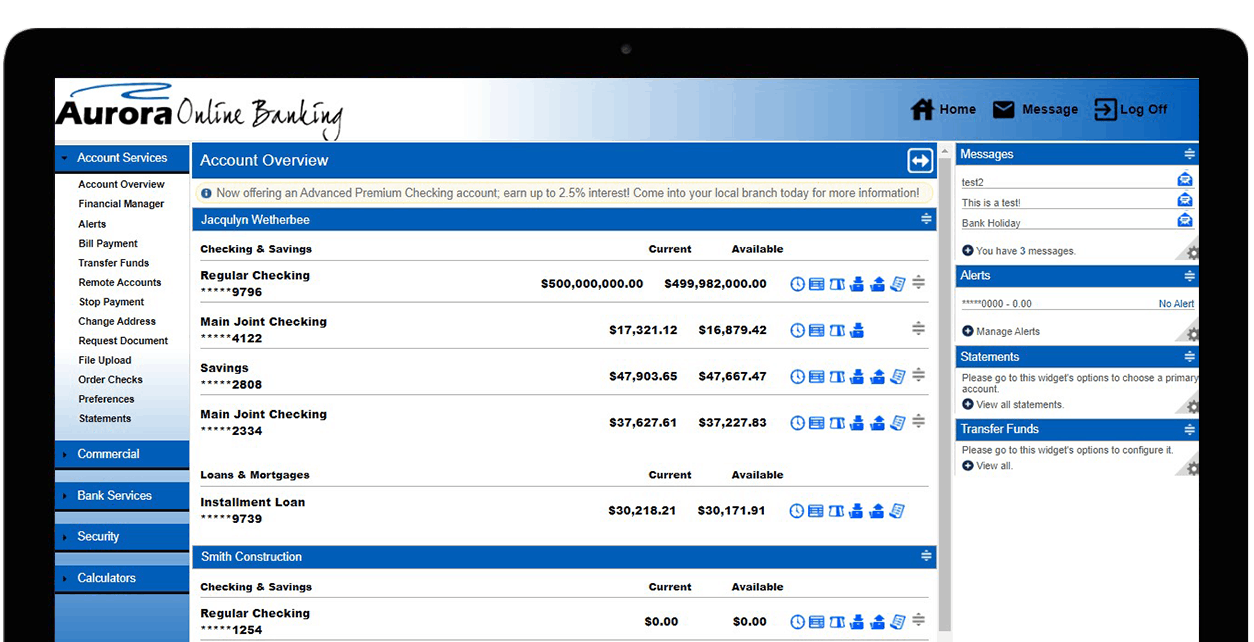Image resolution: width=1254 pixels, height=642 pixels.
Task: Open Request Document from the sidebar
Action: 124,341
